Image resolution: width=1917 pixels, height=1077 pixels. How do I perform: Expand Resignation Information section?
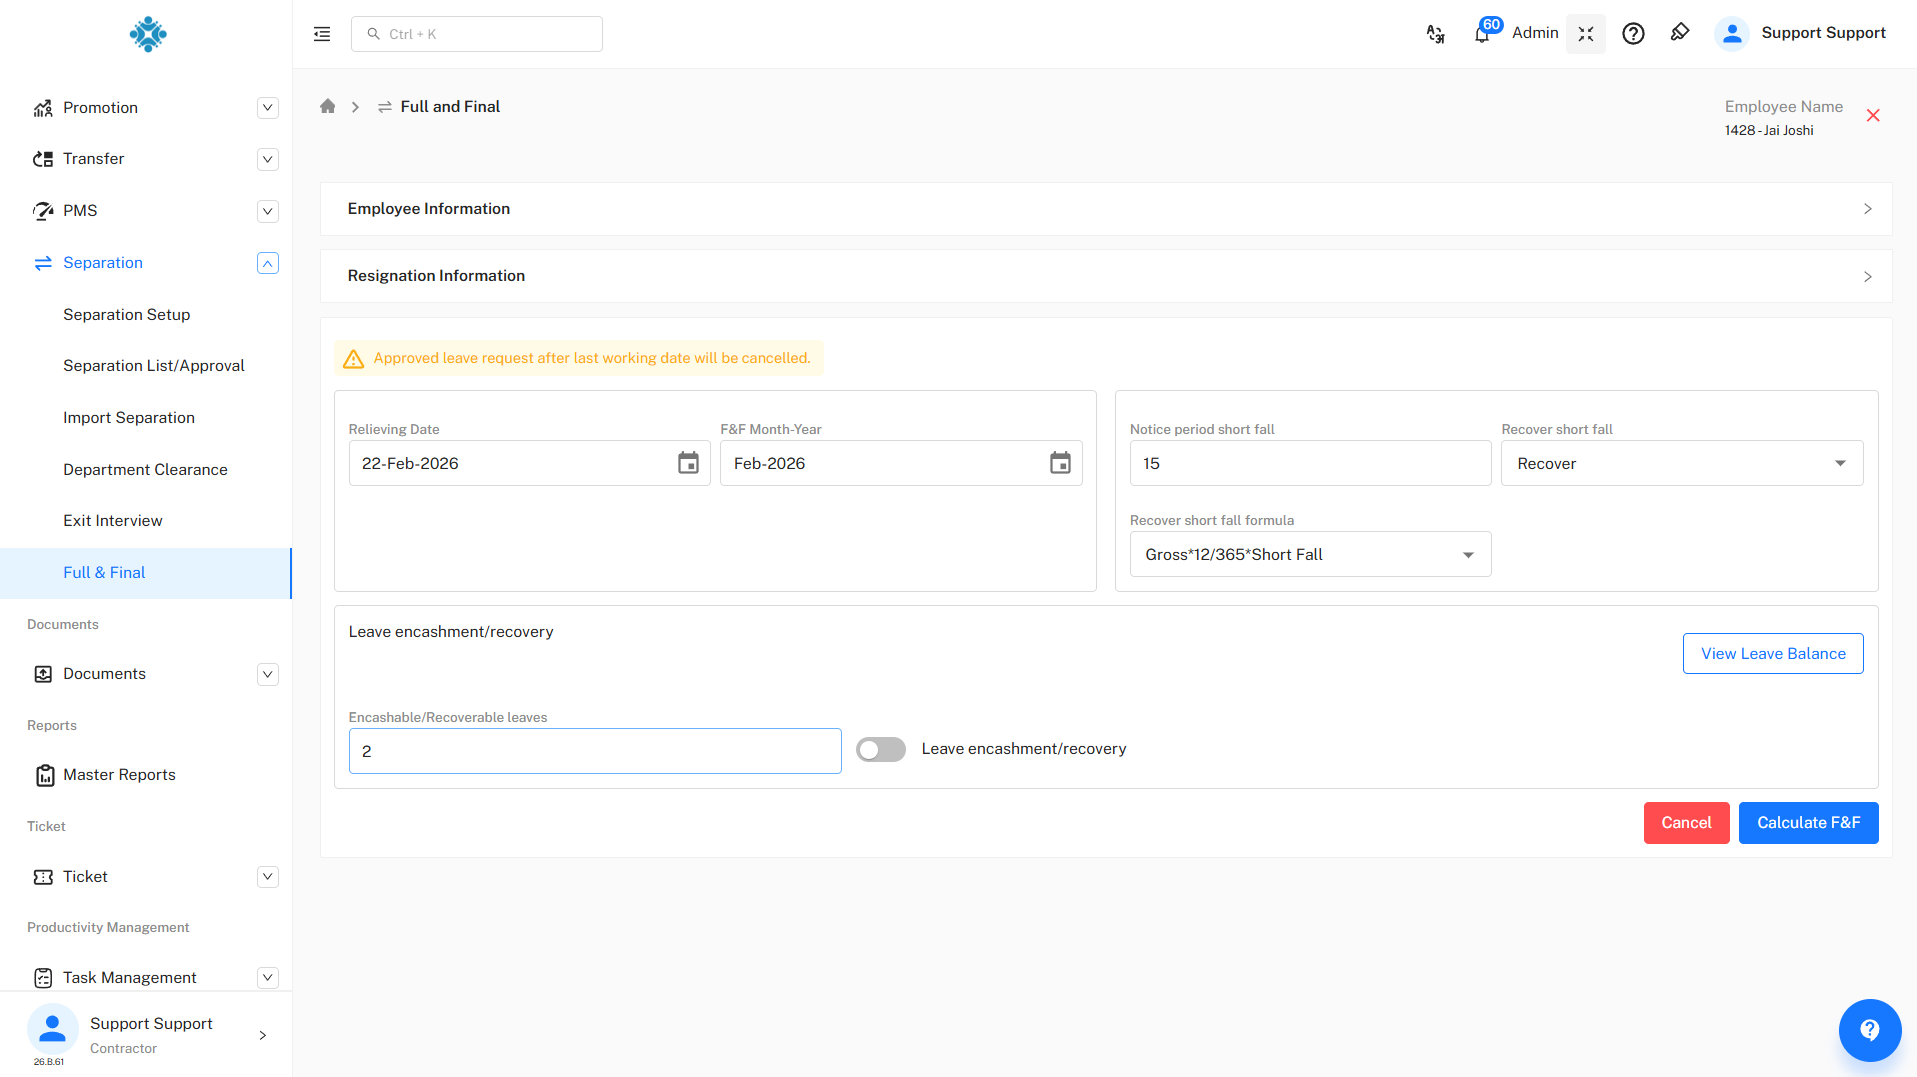tap(1106, 276)
